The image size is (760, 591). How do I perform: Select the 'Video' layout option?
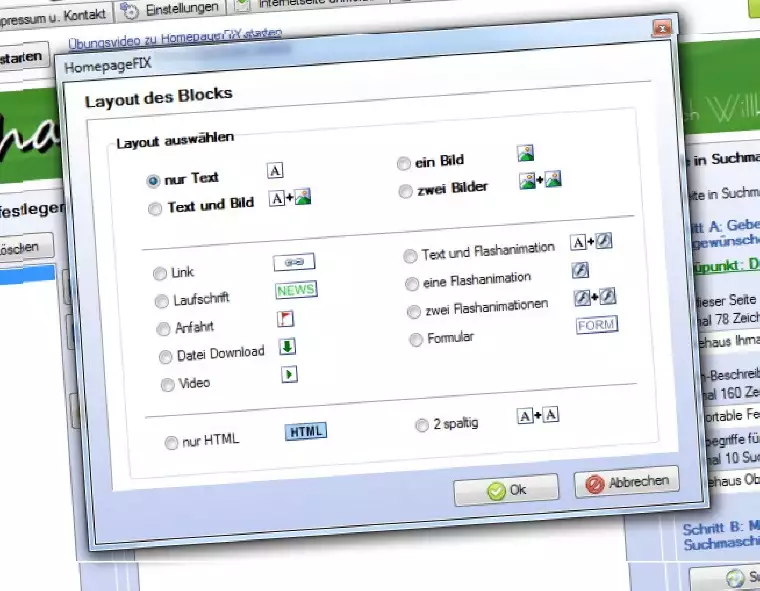168,385
